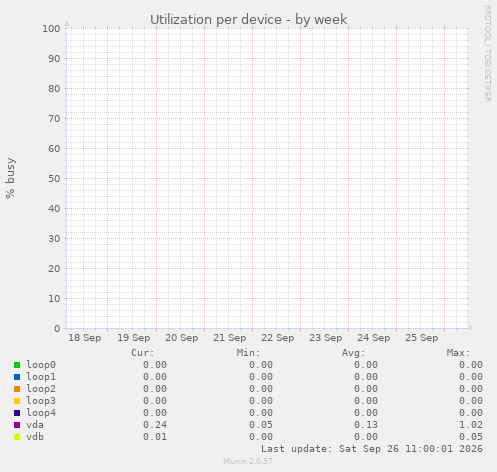Click the 50 y-axis label
Screen dimensions: 497x472
54,179
